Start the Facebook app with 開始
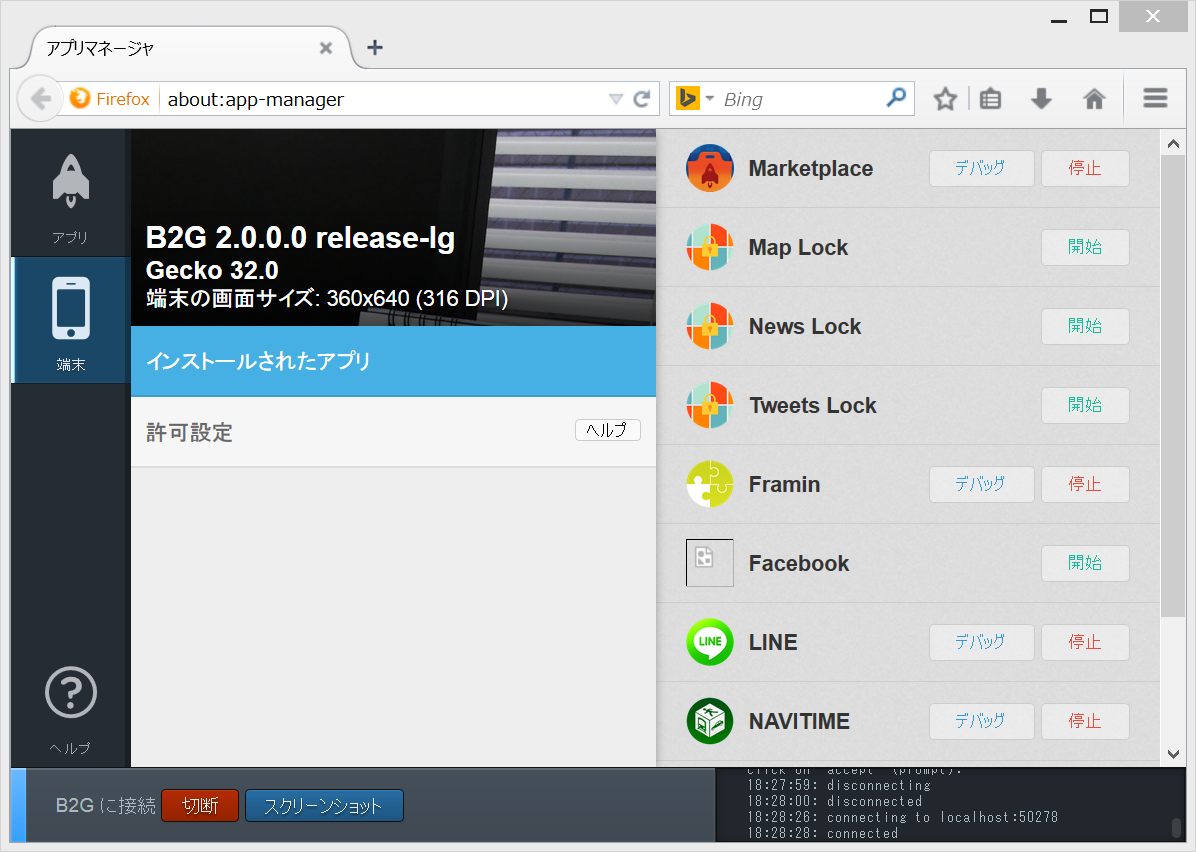The image size is (1196, 852). click(x=1085, y=563)
